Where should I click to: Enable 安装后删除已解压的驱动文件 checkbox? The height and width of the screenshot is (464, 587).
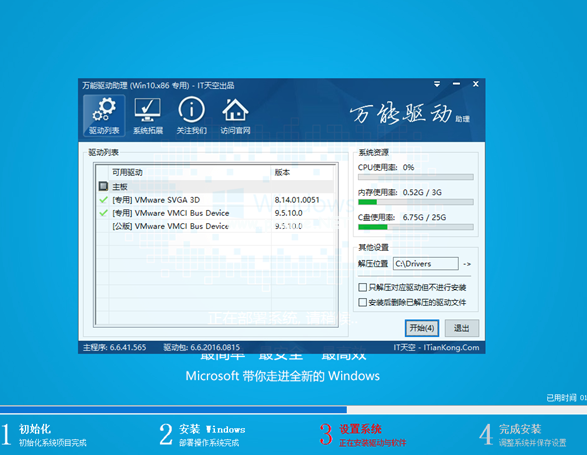click(x=362, y=302)
